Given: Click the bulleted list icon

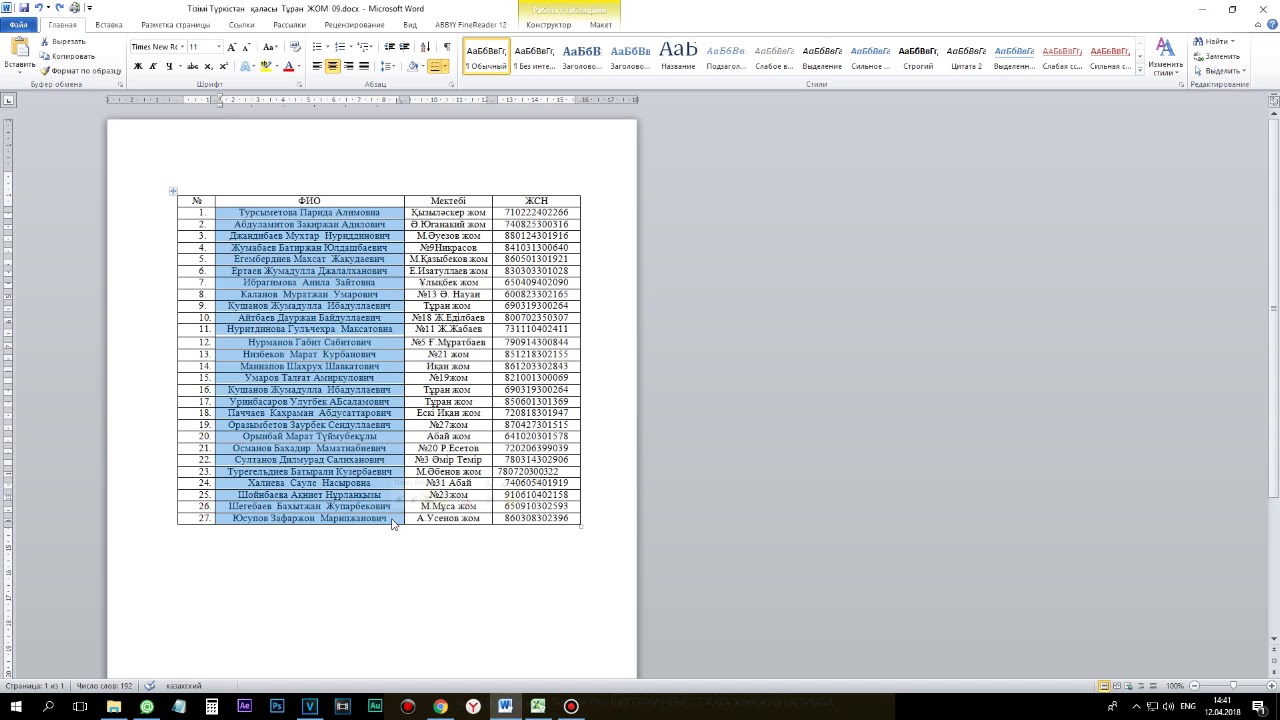Looking at the screenshot, I should 317,47.
